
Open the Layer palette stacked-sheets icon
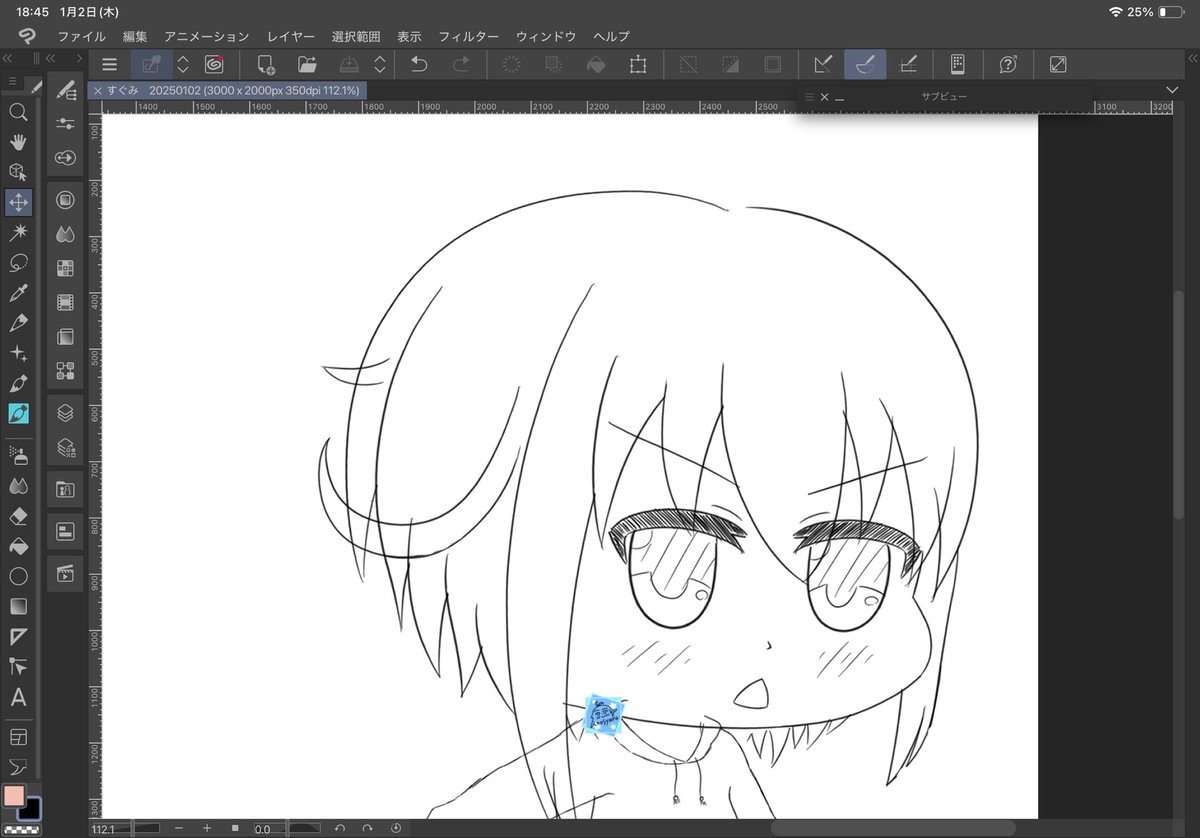(66, 412)
